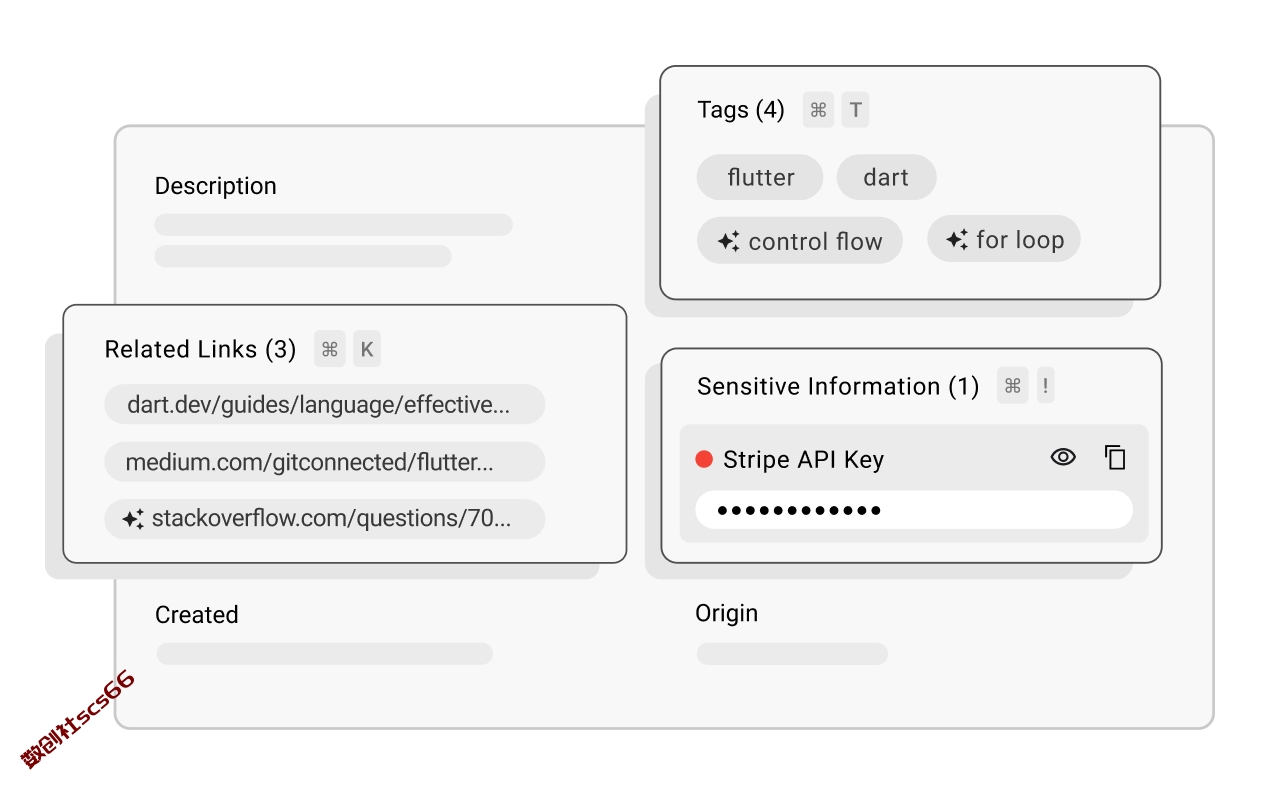Click the command key icon next to Tags
1280x800 pixels.
coord(818,110)
